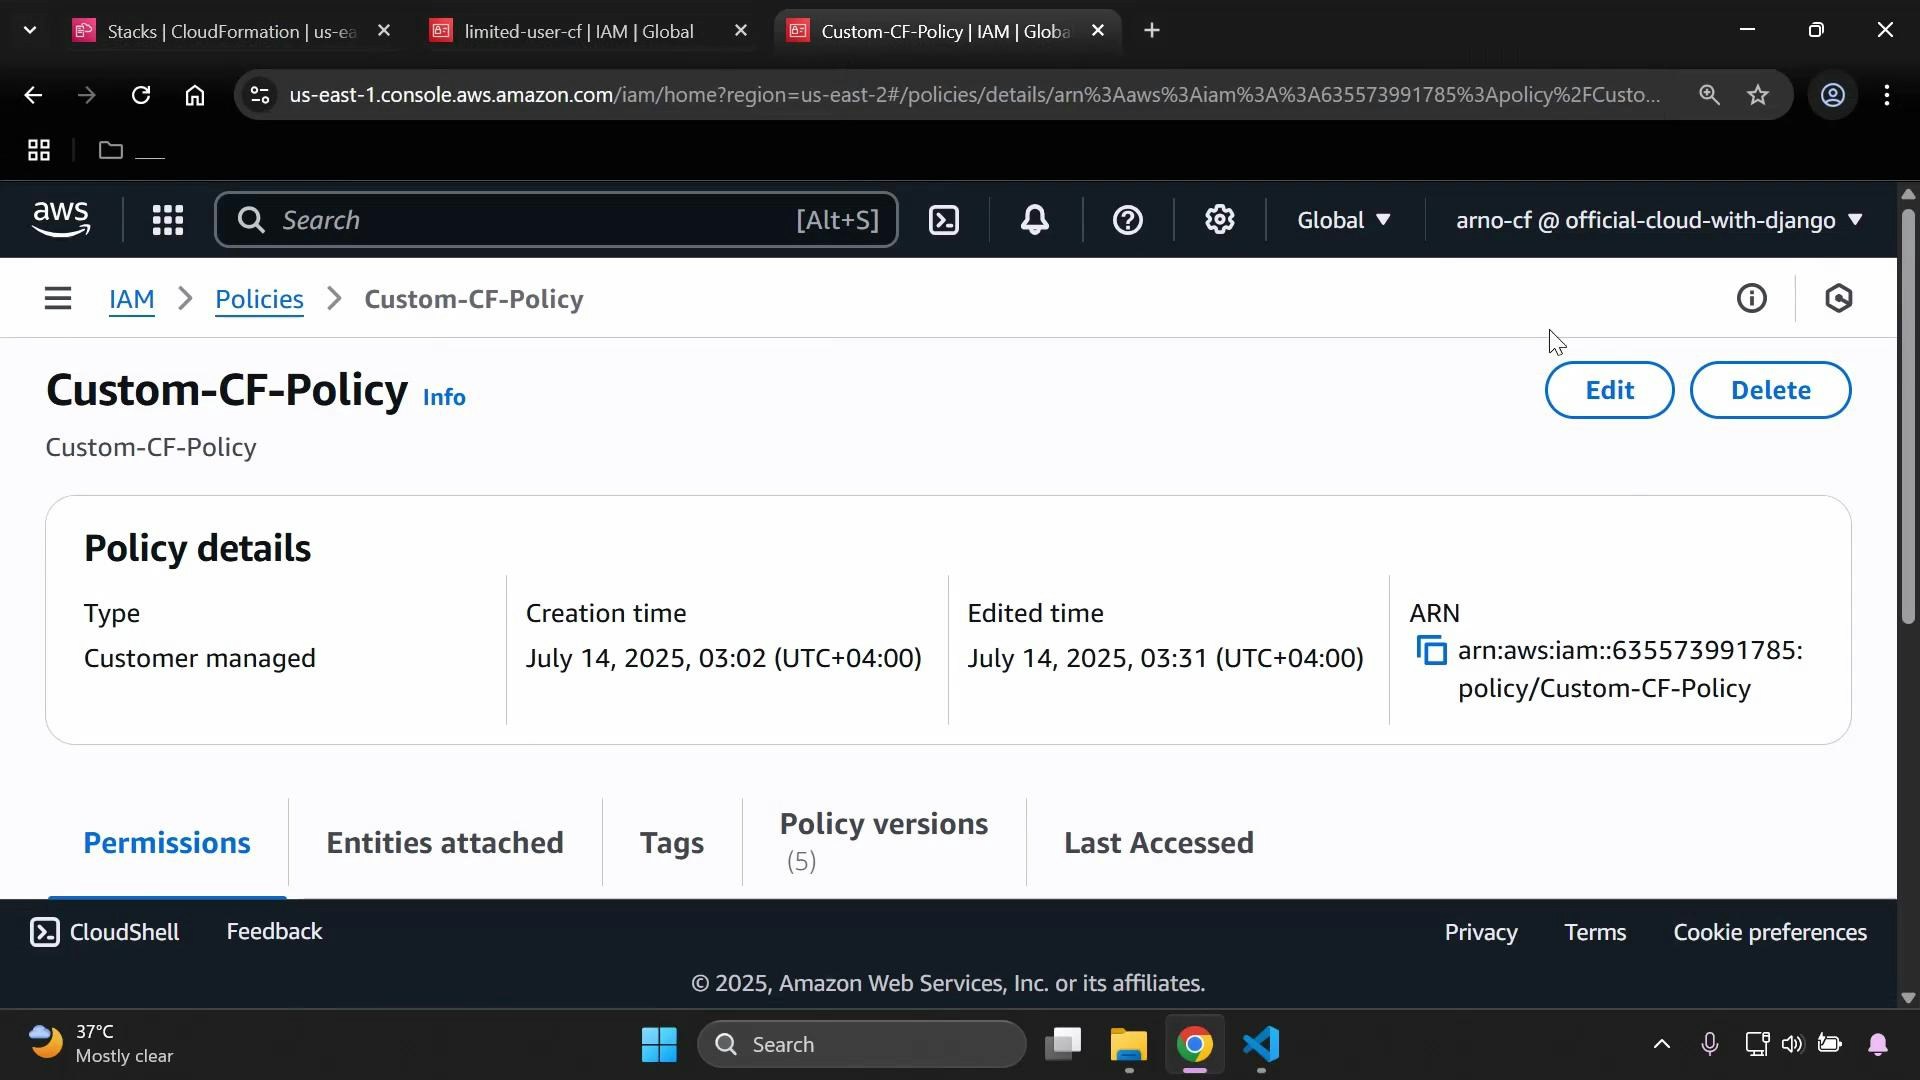The height and width of the screenshot is (1080, 1920).
Task: Open File Explorer from taskbar
Action: (1129, 1045)
